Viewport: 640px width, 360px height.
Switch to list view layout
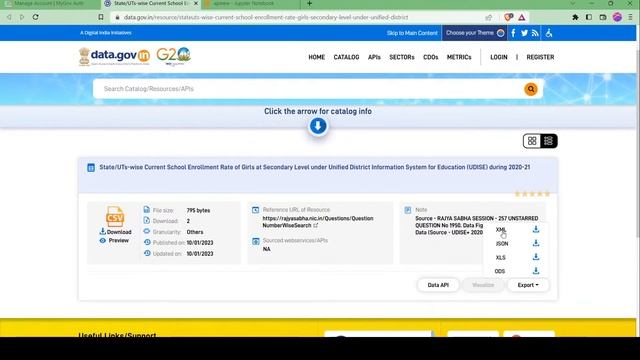[x=548, y=141]
